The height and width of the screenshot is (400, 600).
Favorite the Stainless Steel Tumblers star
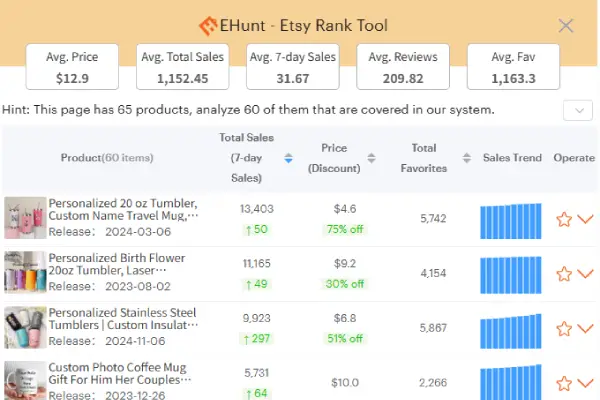click(x=564, y=329)
